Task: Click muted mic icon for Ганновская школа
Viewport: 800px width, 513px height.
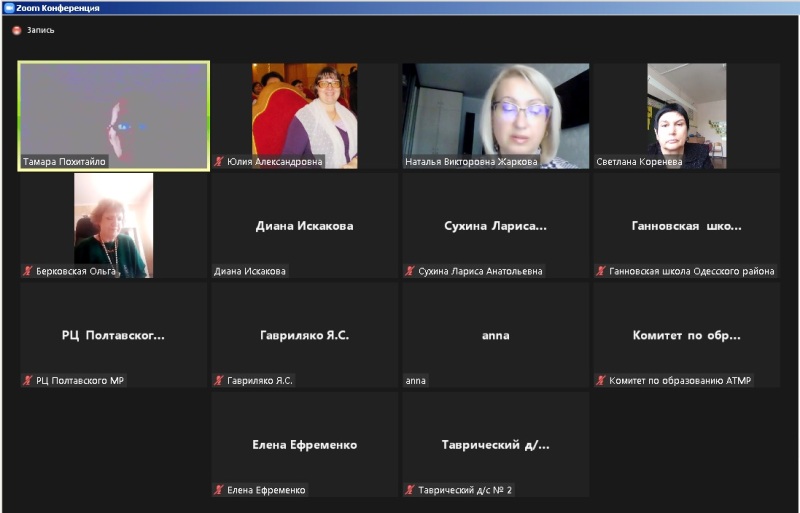Action: tap(602, 271)
